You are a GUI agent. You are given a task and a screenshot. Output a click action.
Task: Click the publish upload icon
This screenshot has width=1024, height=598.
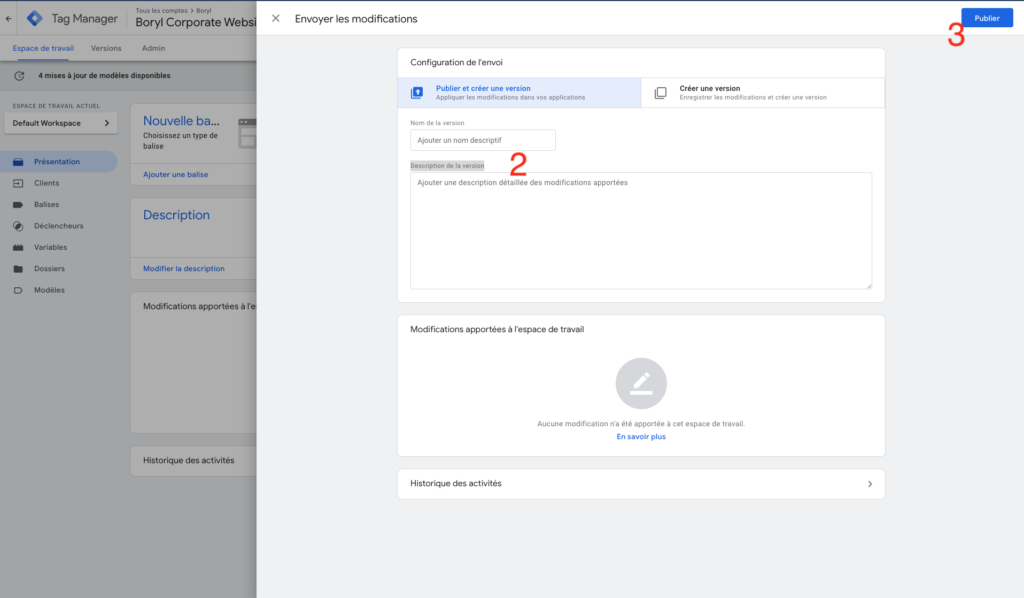(x=417, y=93)
